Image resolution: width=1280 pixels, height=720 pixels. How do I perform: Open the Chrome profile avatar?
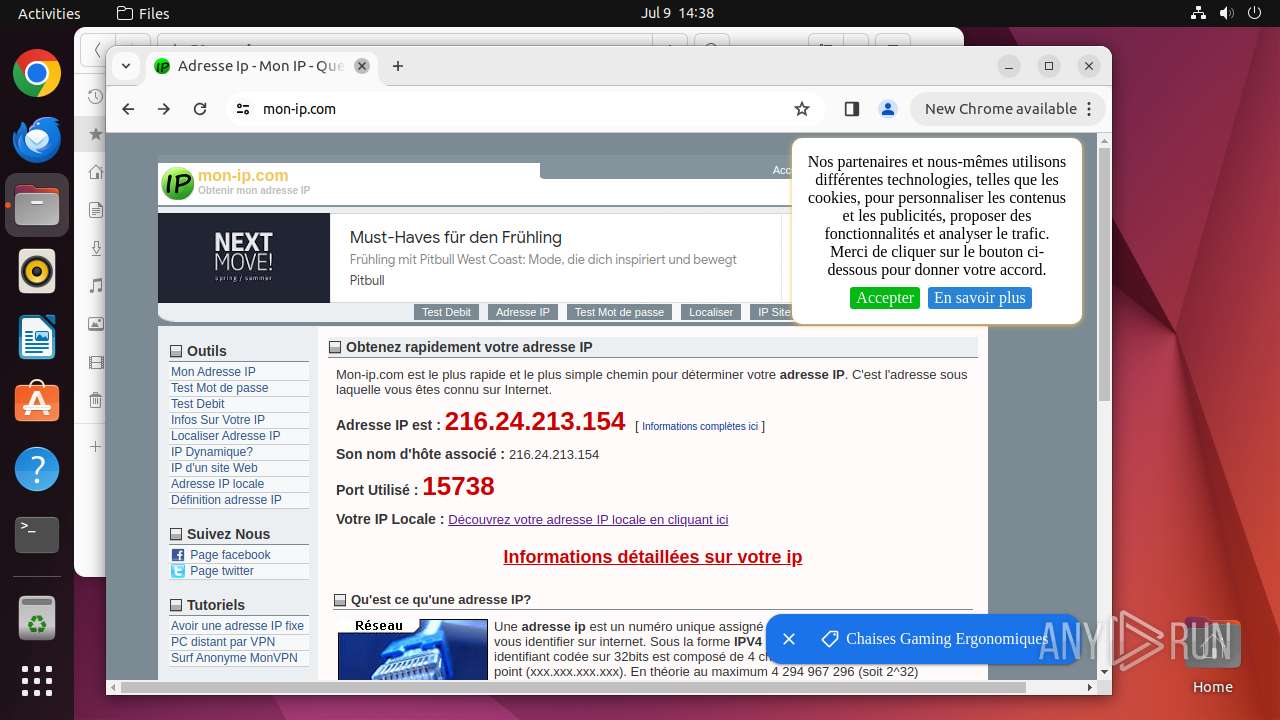(x=888, y=109)
